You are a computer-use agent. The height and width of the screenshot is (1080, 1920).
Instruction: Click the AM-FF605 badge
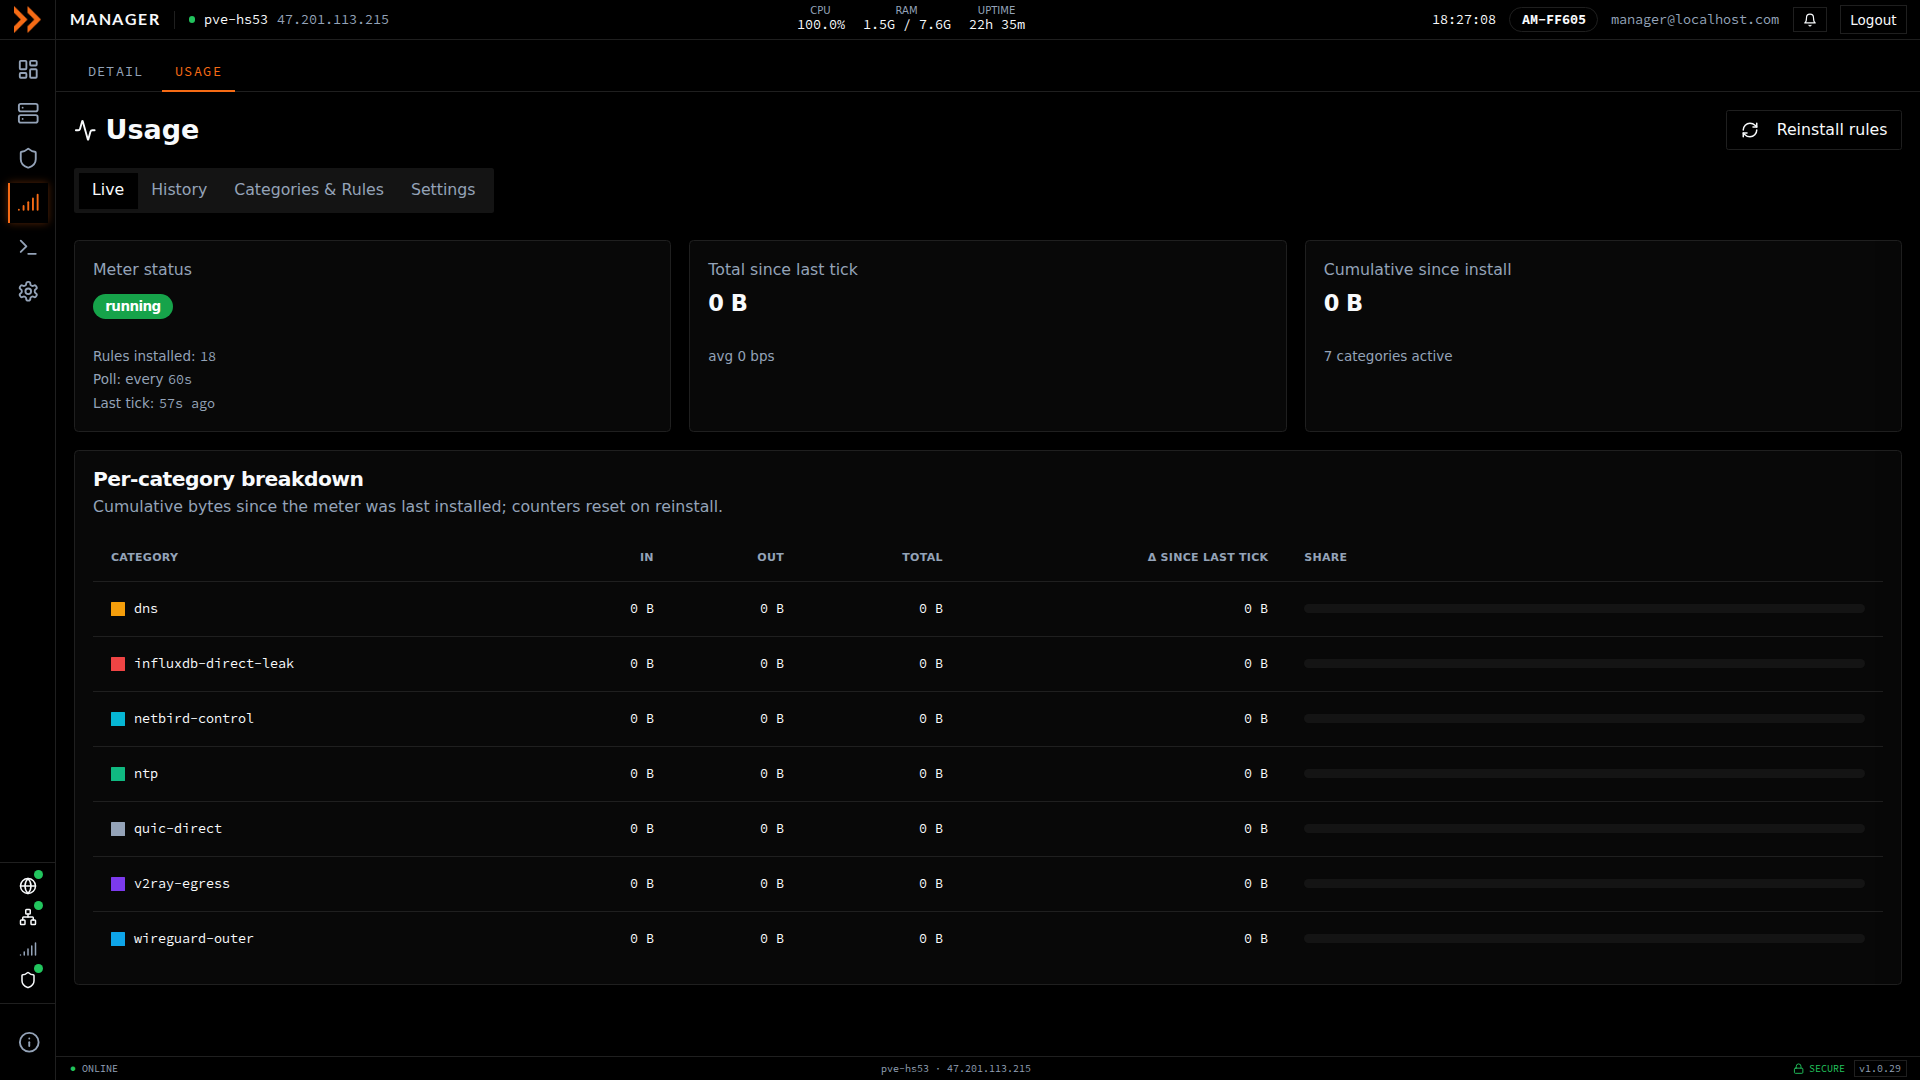click(x=1553, y=20)
